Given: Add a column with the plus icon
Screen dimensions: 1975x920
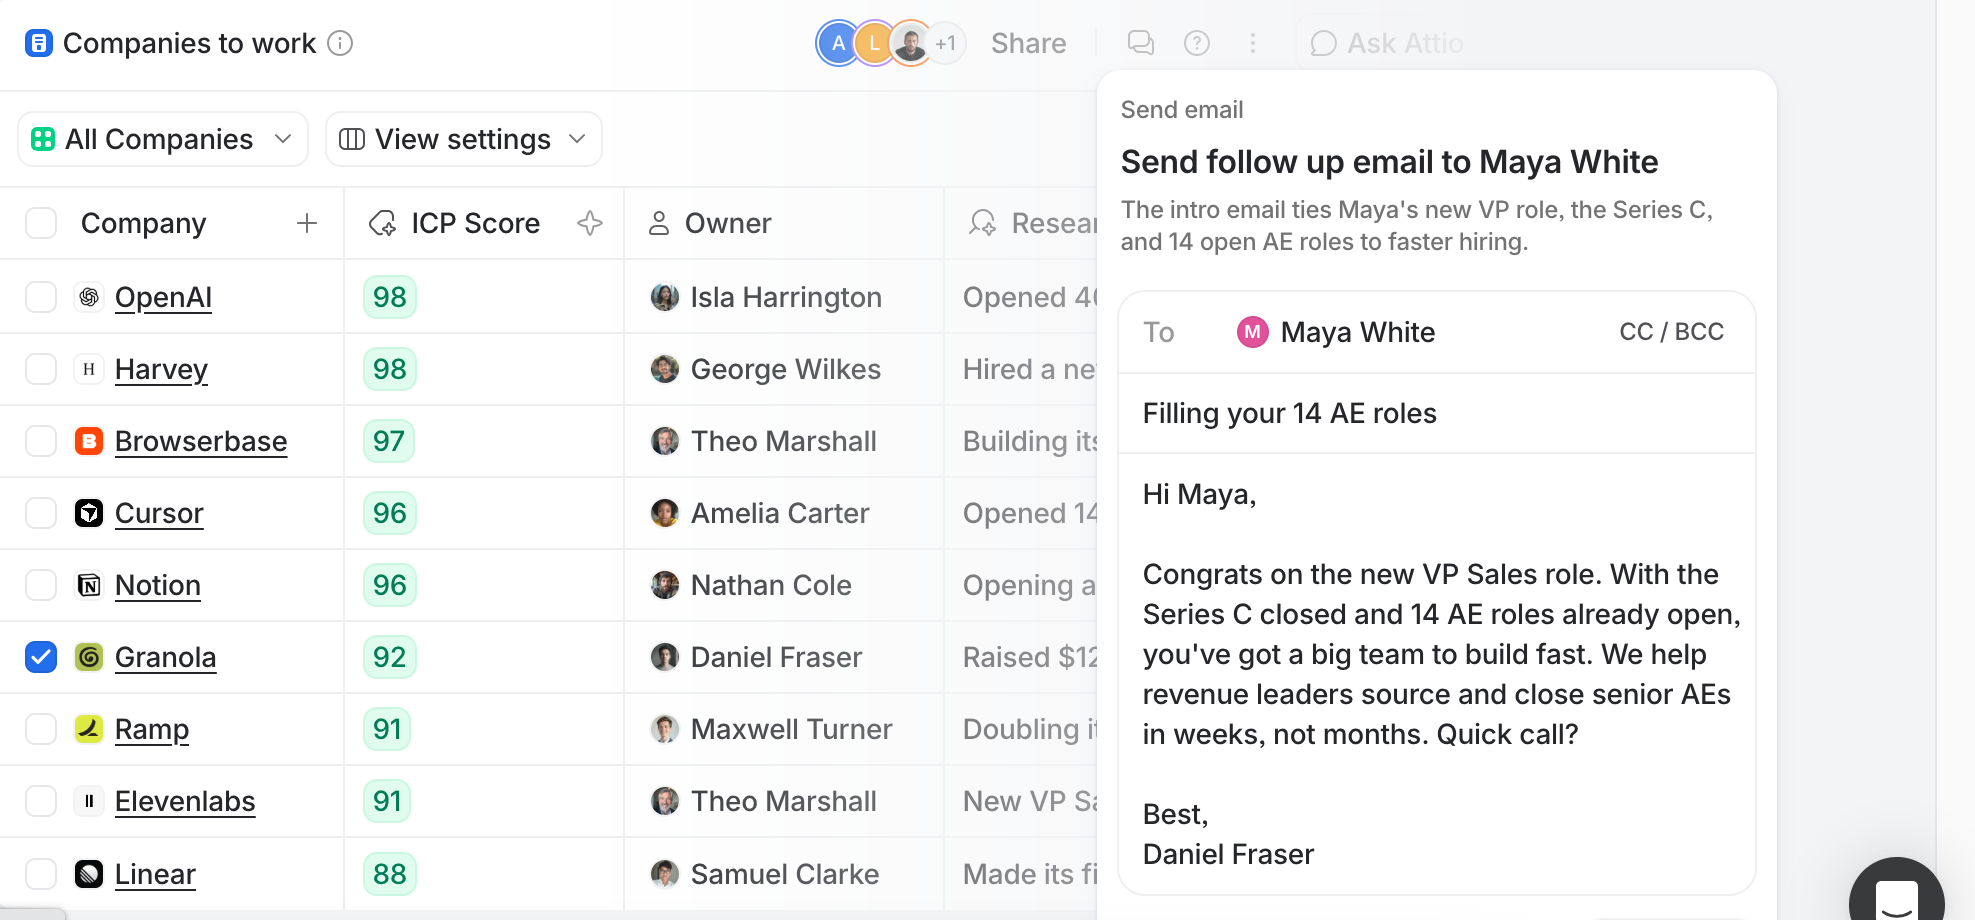Looking at the screenshot, I should click(x=307, y=223).
